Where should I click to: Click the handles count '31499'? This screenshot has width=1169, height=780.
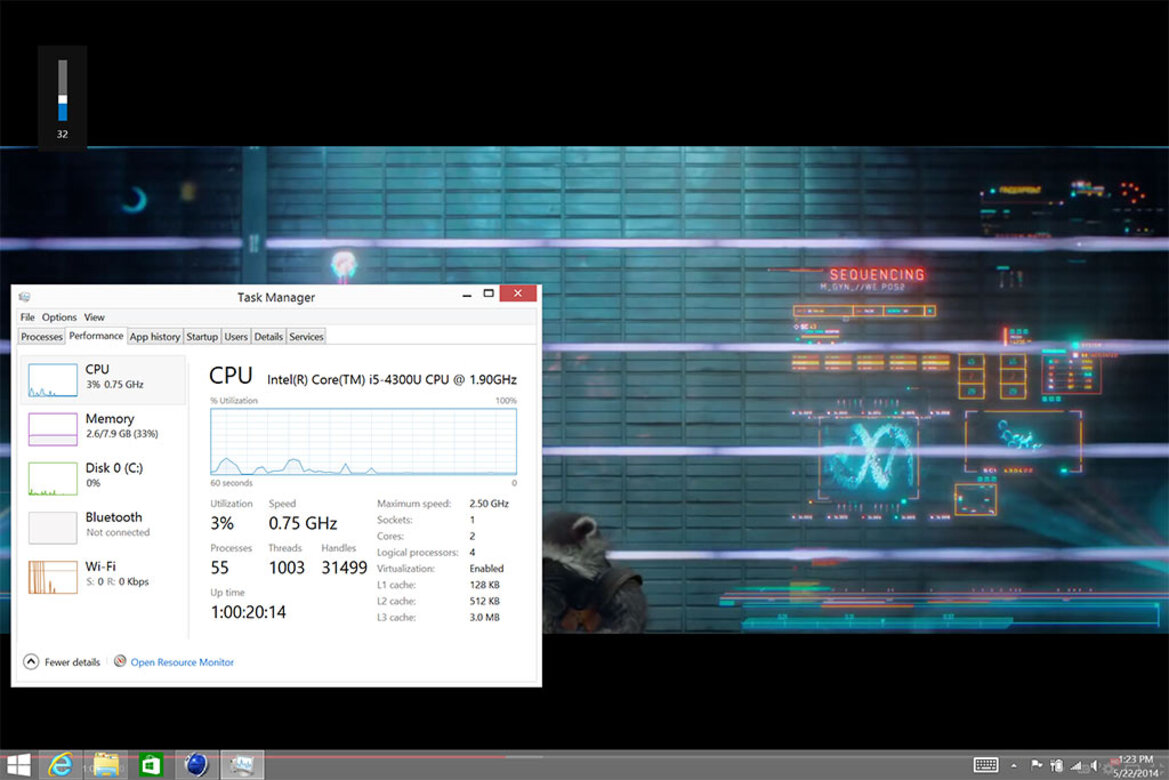(344, 568)
